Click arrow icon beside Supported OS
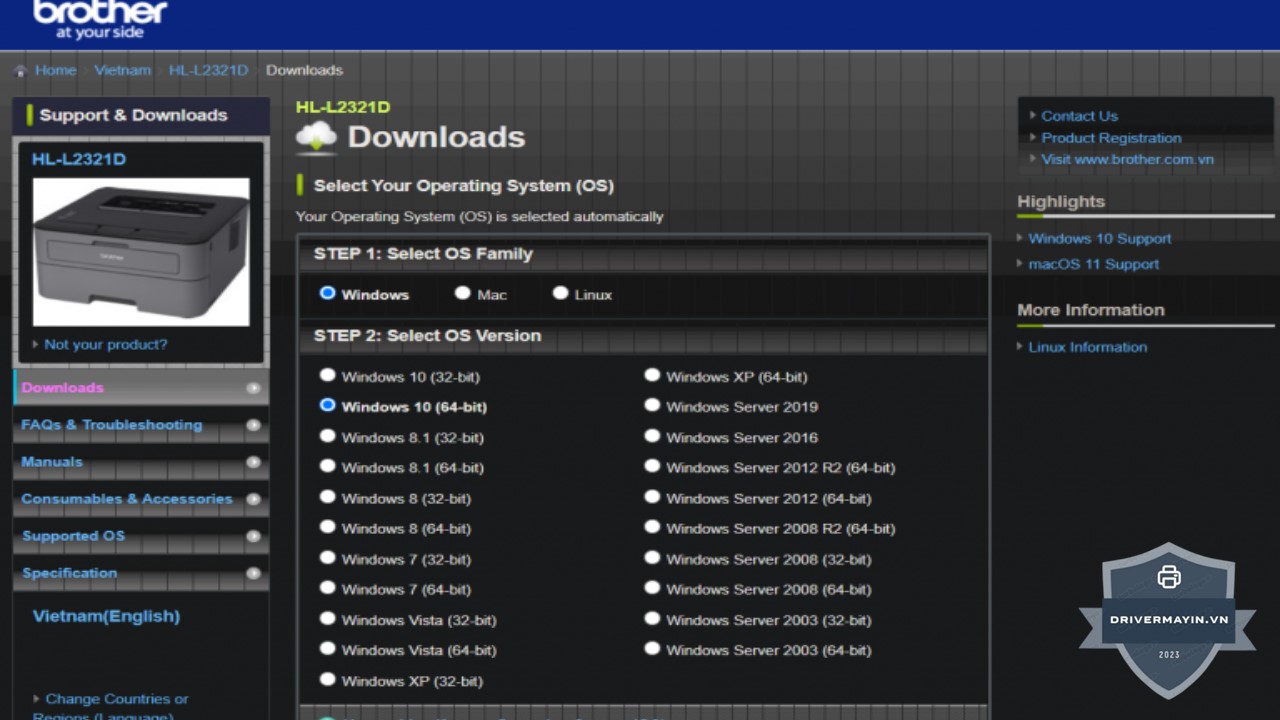Image resolution: width=1280 pixels, height=720 pixels. tap(253, 536)
